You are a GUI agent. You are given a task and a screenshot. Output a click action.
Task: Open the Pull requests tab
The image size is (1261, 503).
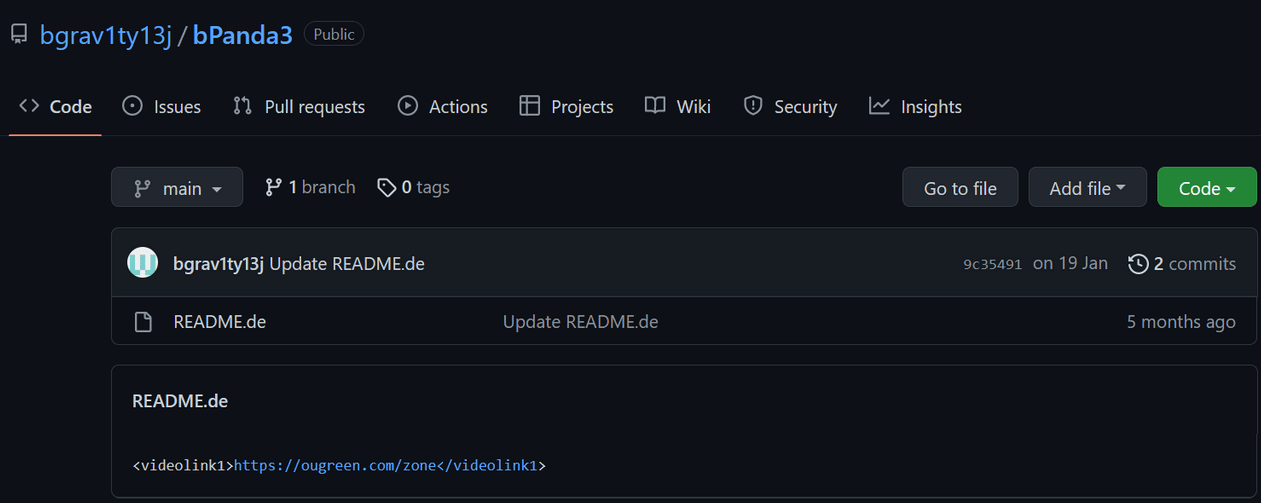point(299,107)
